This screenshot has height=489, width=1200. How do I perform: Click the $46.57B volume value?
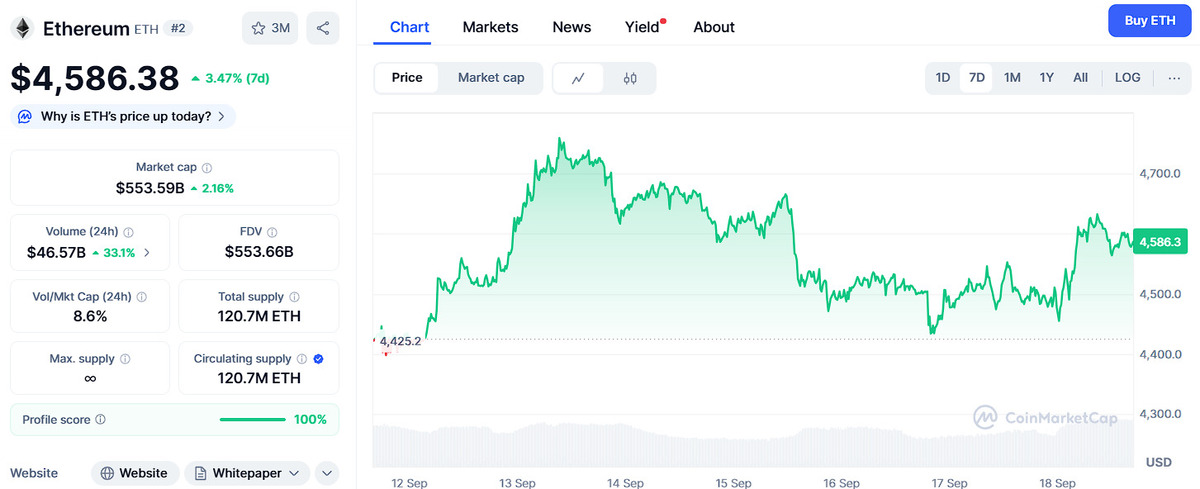pyautogui.click(x=57, y=253)
